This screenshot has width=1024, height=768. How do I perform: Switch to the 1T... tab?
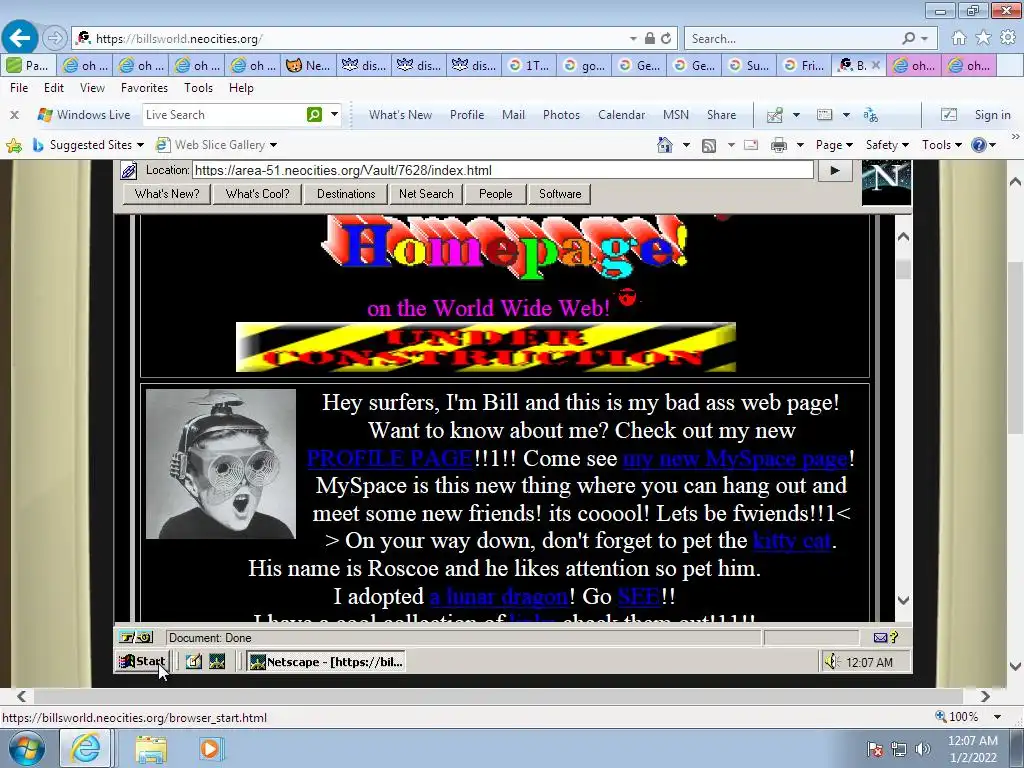point(530,65)
